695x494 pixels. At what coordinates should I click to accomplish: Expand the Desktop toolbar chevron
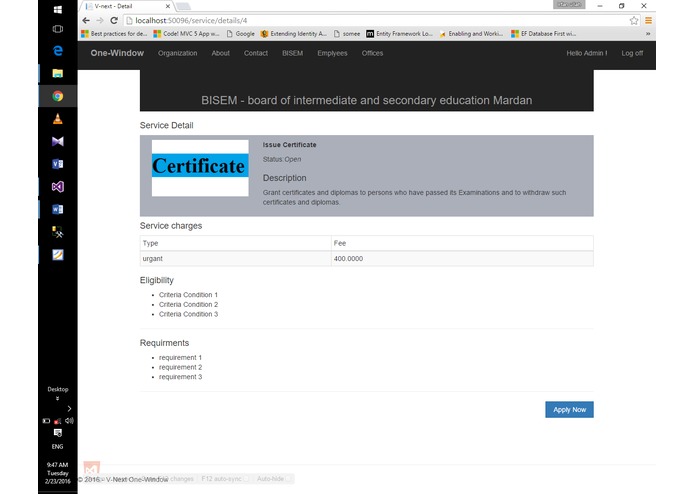point(58,398)
